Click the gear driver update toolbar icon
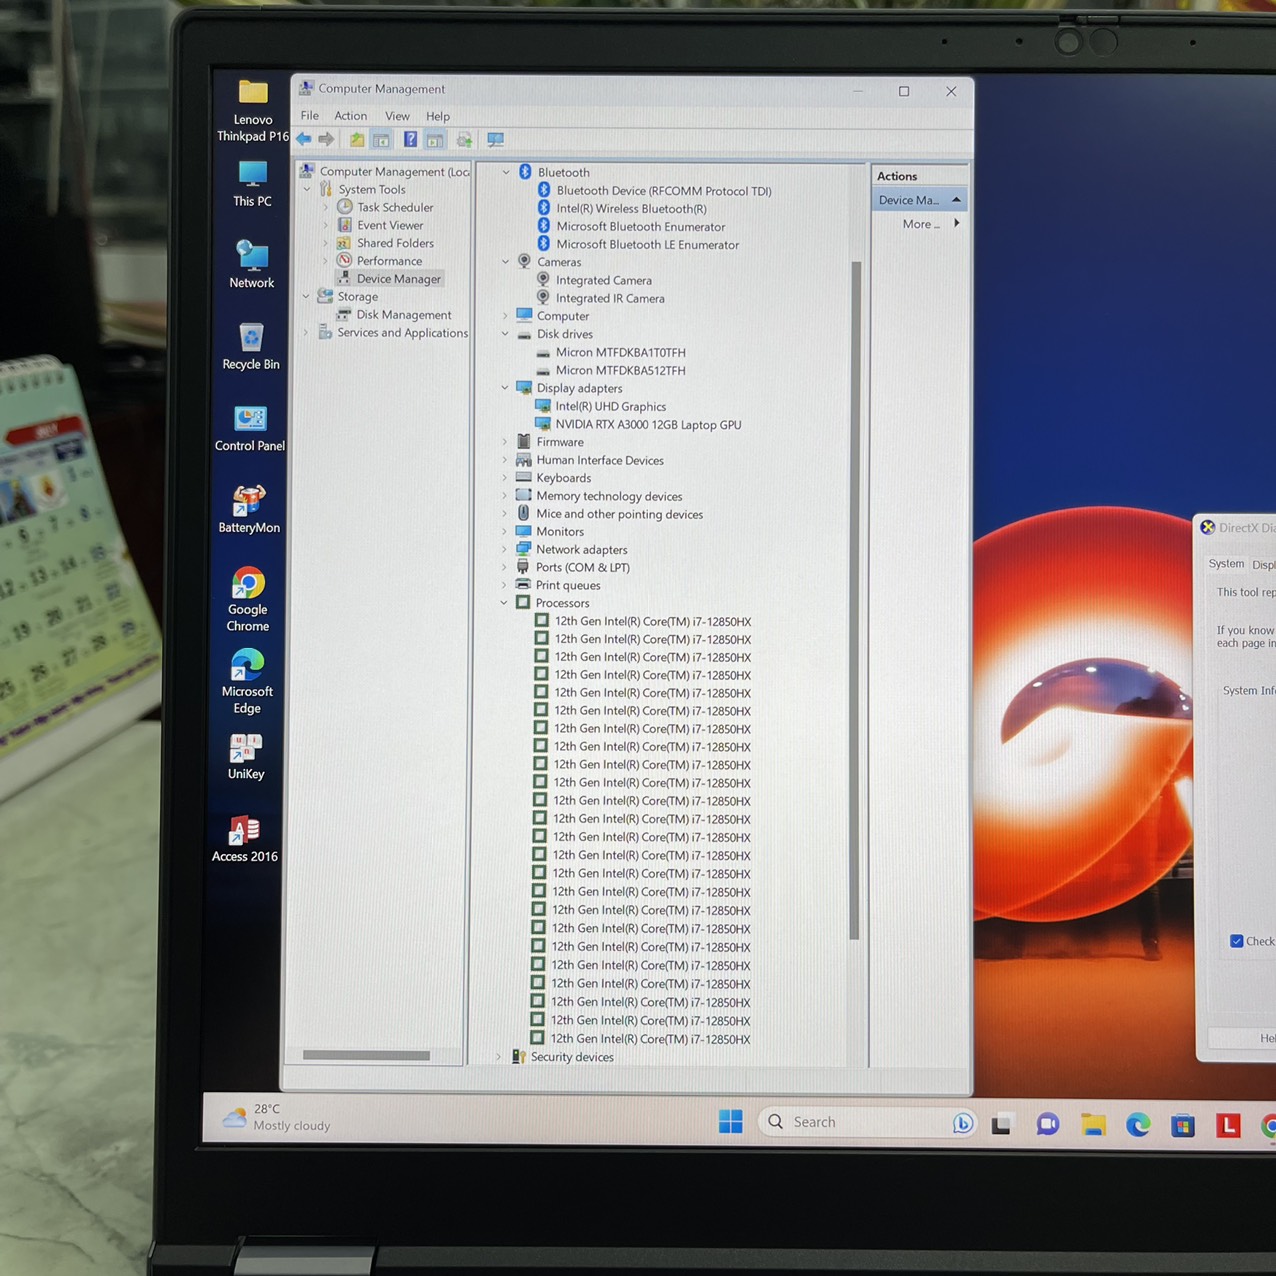 tap(464, 140)
